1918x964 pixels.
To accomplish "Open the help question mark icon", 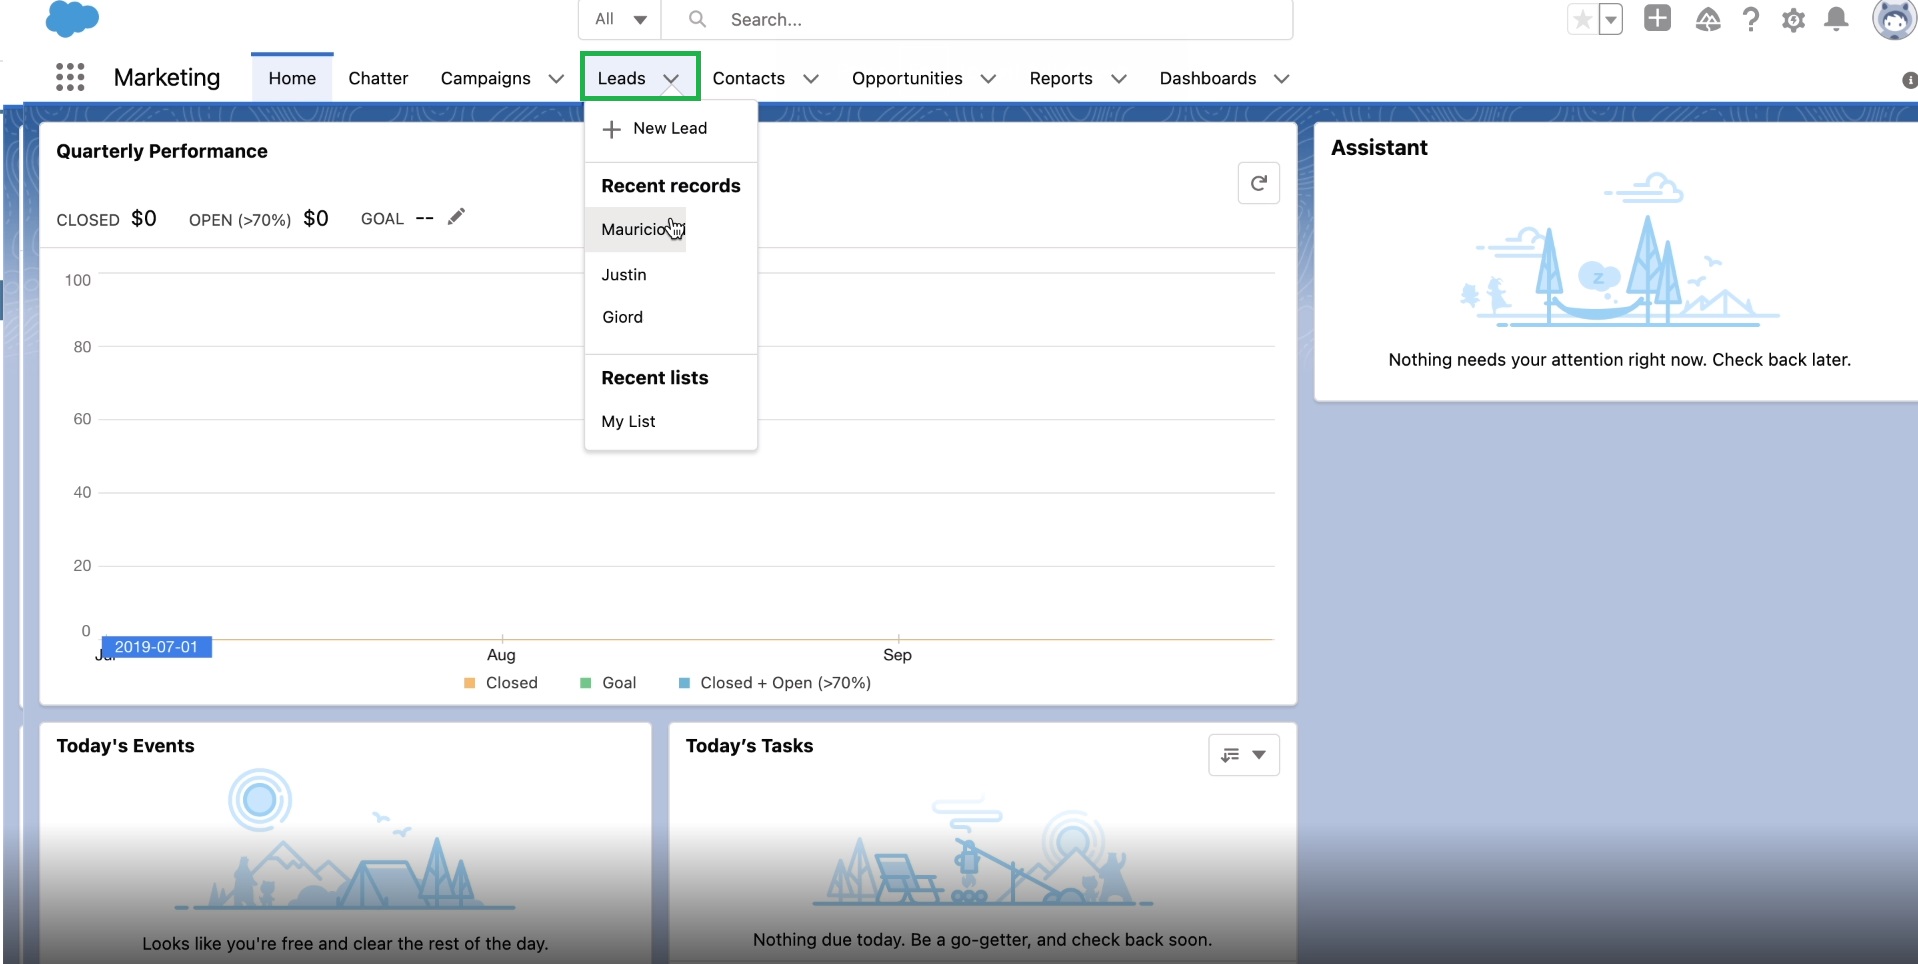I will pyautogui.click(x=1751, y=19).
